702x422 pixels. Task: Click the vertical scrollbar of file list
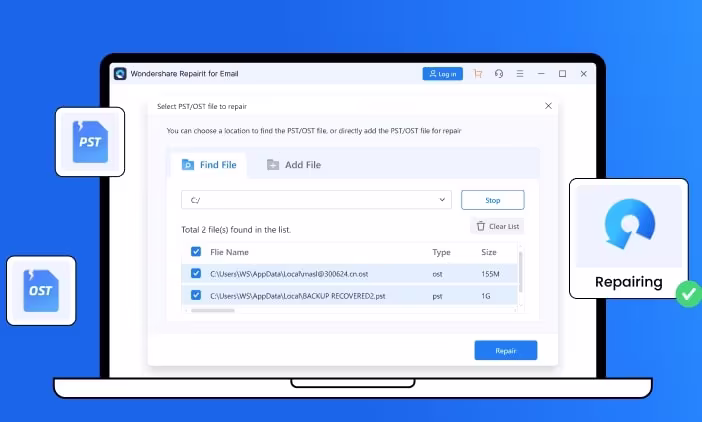click(520, 272)
